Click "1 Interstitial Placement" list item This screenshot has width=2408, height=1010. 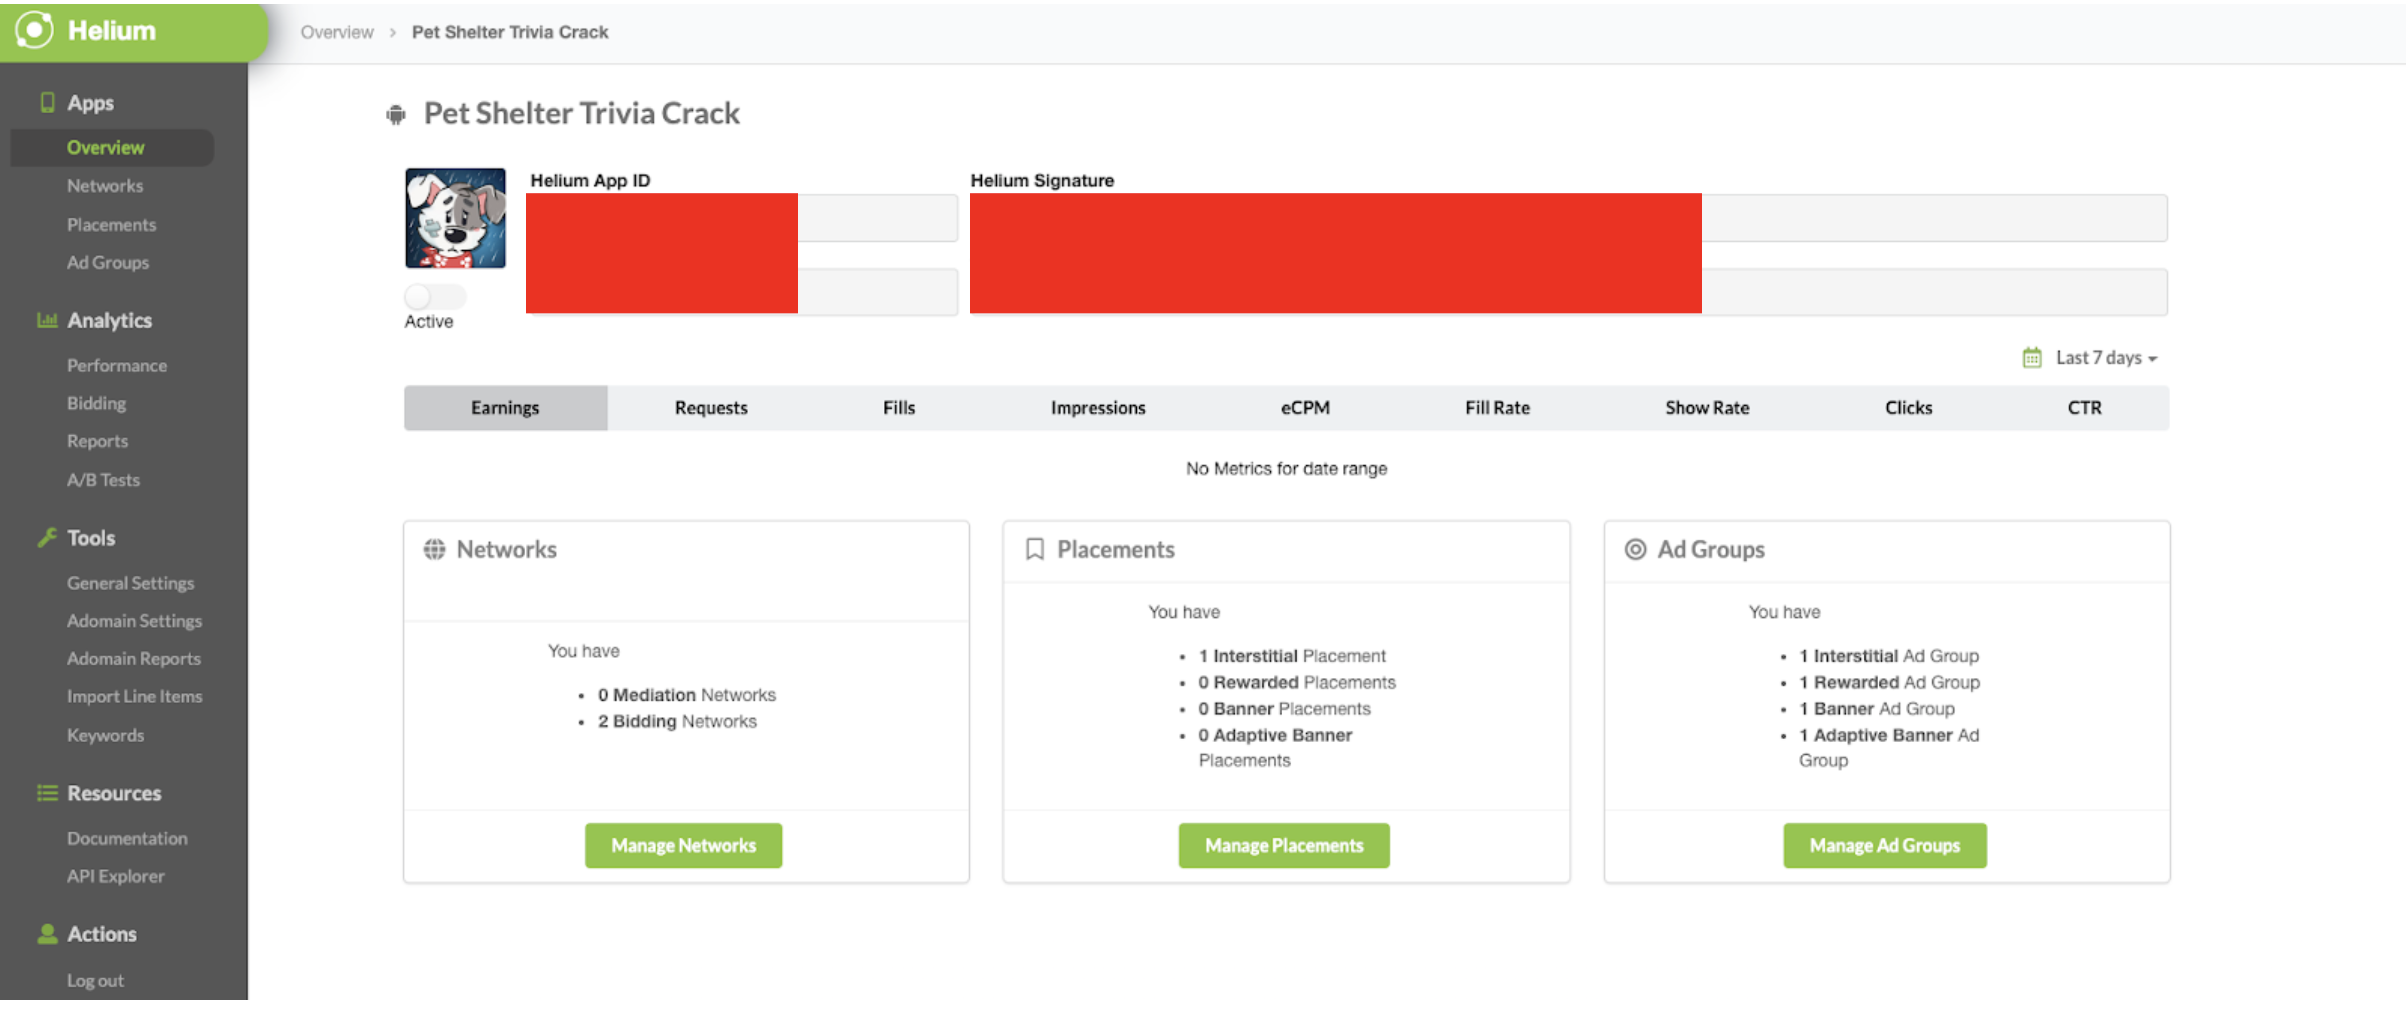tap(1292, 656)
